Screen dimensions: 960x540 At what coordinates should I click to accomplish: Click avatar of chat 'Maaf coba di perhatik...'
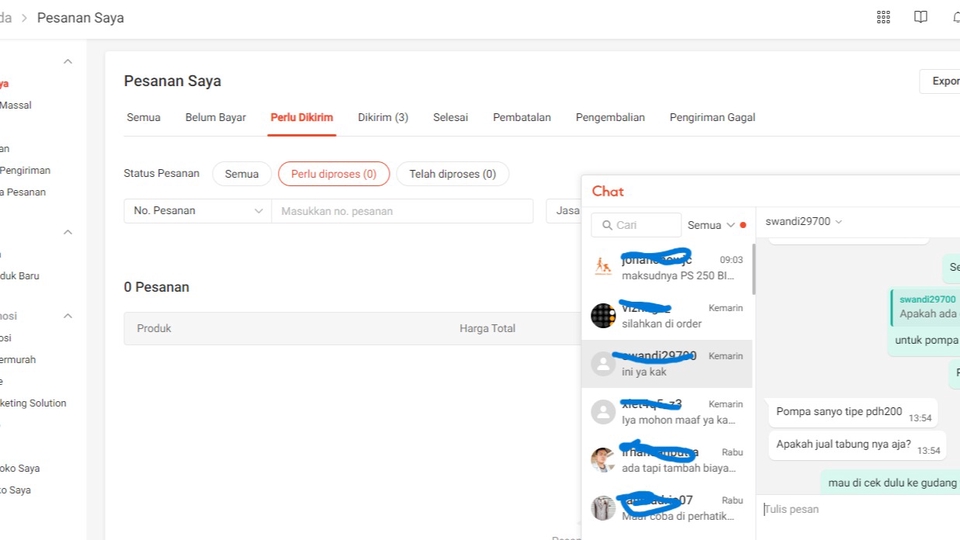pyautogui.click(x=603, y=508)
